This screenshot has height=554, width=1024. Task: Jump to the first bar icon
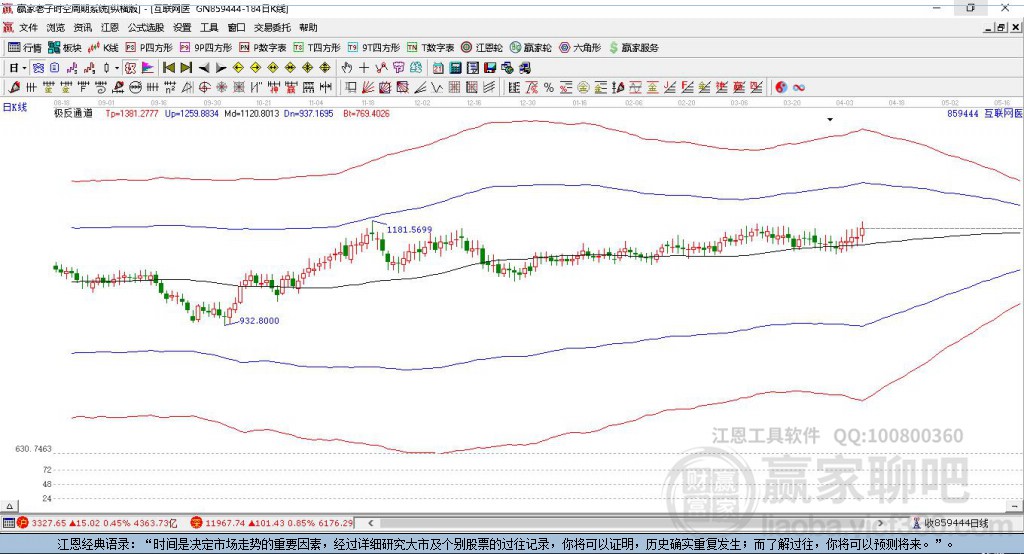coord(169,68)
